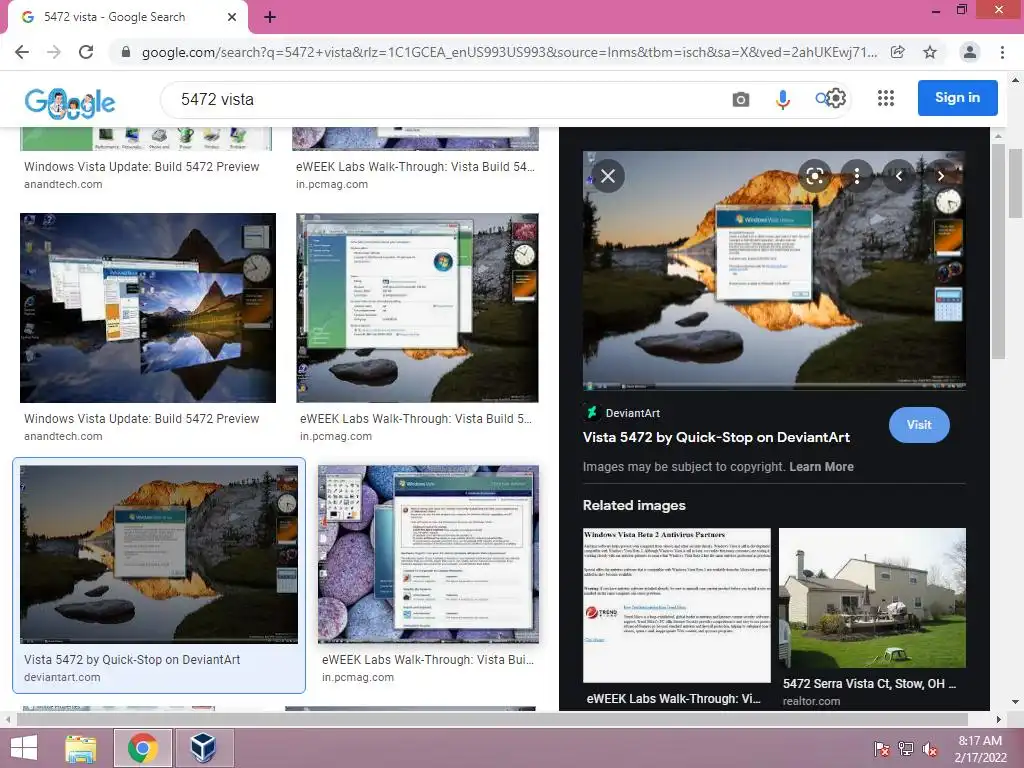1024x768 pixels.
Task: Click the Related images heading
Action: pos(634,505)
